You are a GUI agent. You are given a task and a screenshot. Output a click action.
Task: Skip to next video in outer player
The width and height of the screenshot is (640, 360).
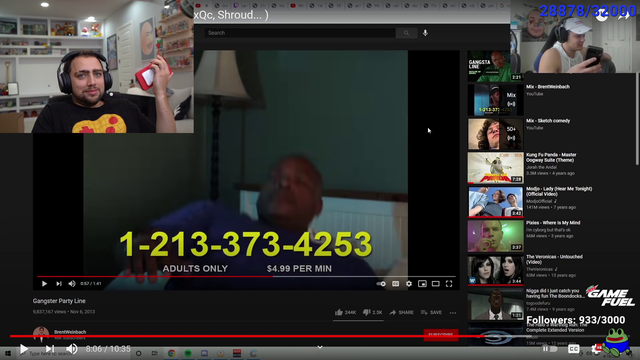point(50,349)
